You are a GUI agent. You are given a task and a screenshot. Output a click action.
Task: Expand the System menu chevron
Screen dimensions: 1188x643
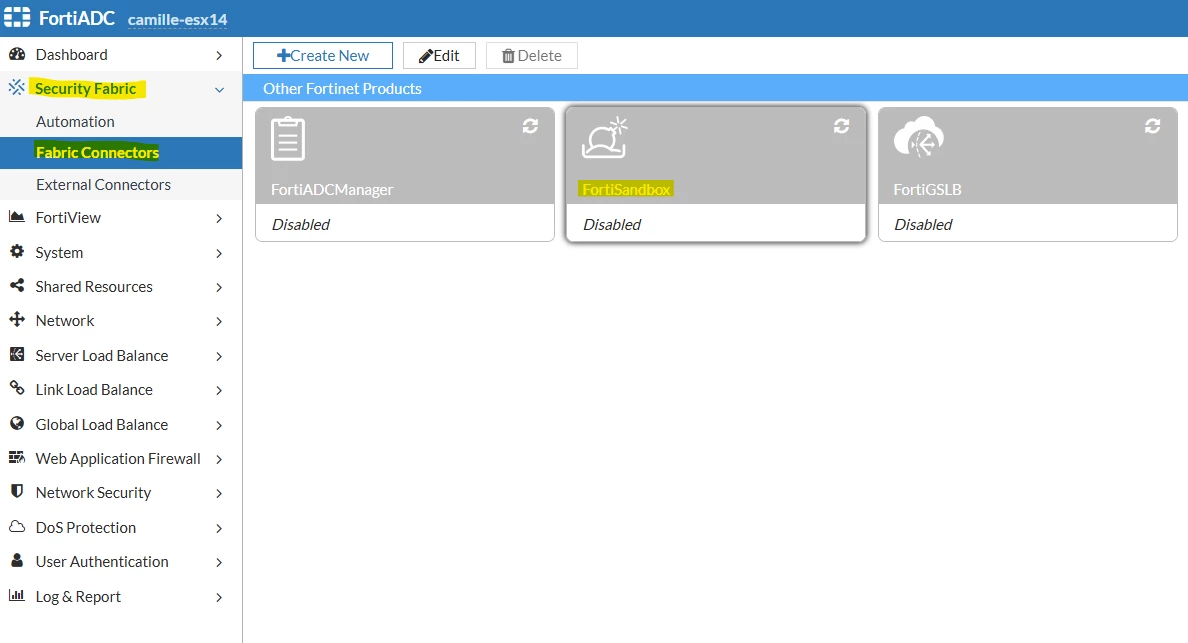[219, 253]
